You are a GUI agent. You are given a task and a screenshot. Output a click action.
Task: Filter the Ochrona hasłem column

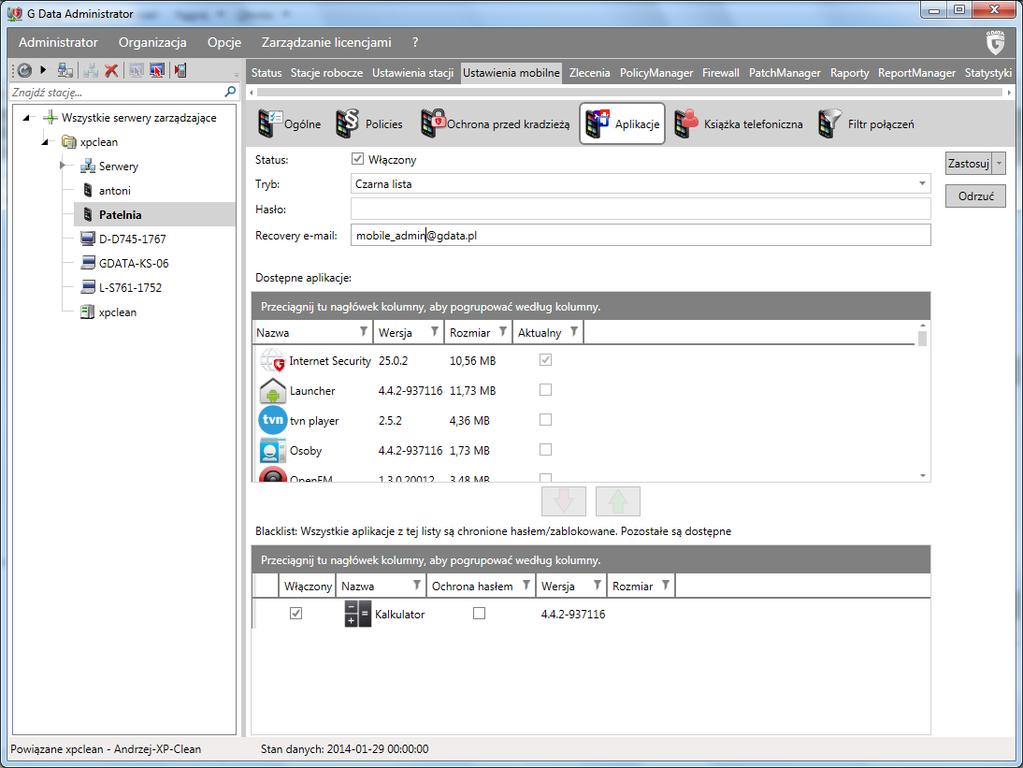click(x=526, y=585)
